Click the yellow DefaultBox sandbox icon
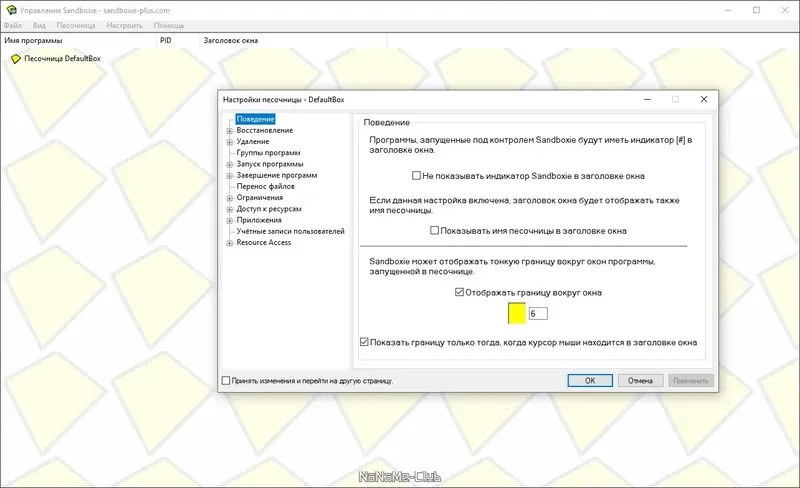Image resolution: width=800 pixels, height=488 pixels. [16, 59]
